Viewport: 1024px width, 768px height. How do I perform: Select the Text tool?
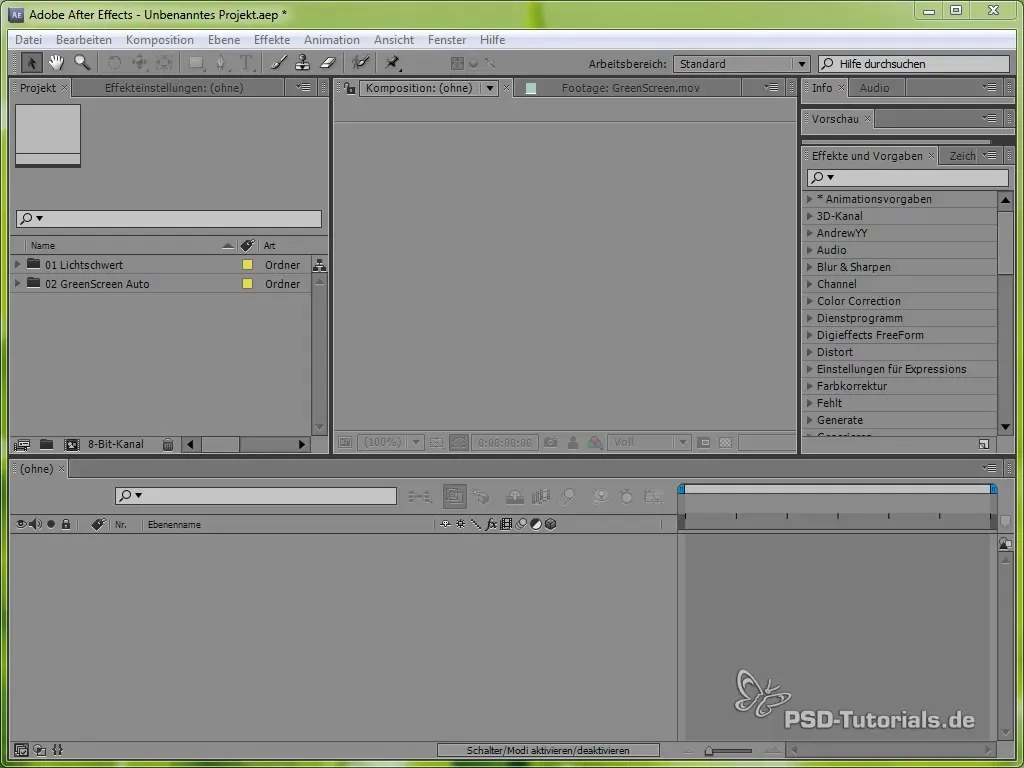click(246, 63)
